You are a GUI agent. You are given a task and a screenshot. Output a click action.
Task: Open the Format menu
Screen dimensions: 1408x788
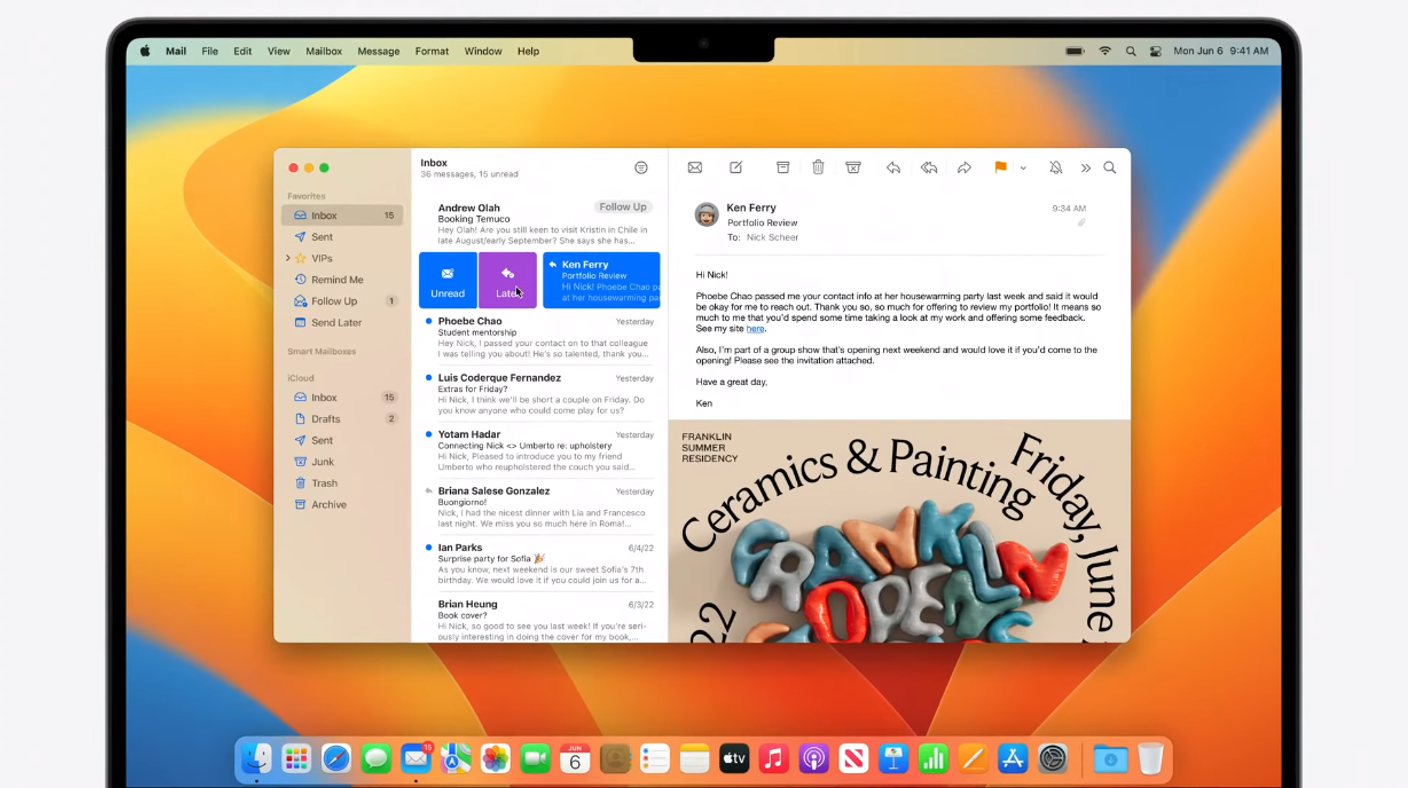click(432, 51)
